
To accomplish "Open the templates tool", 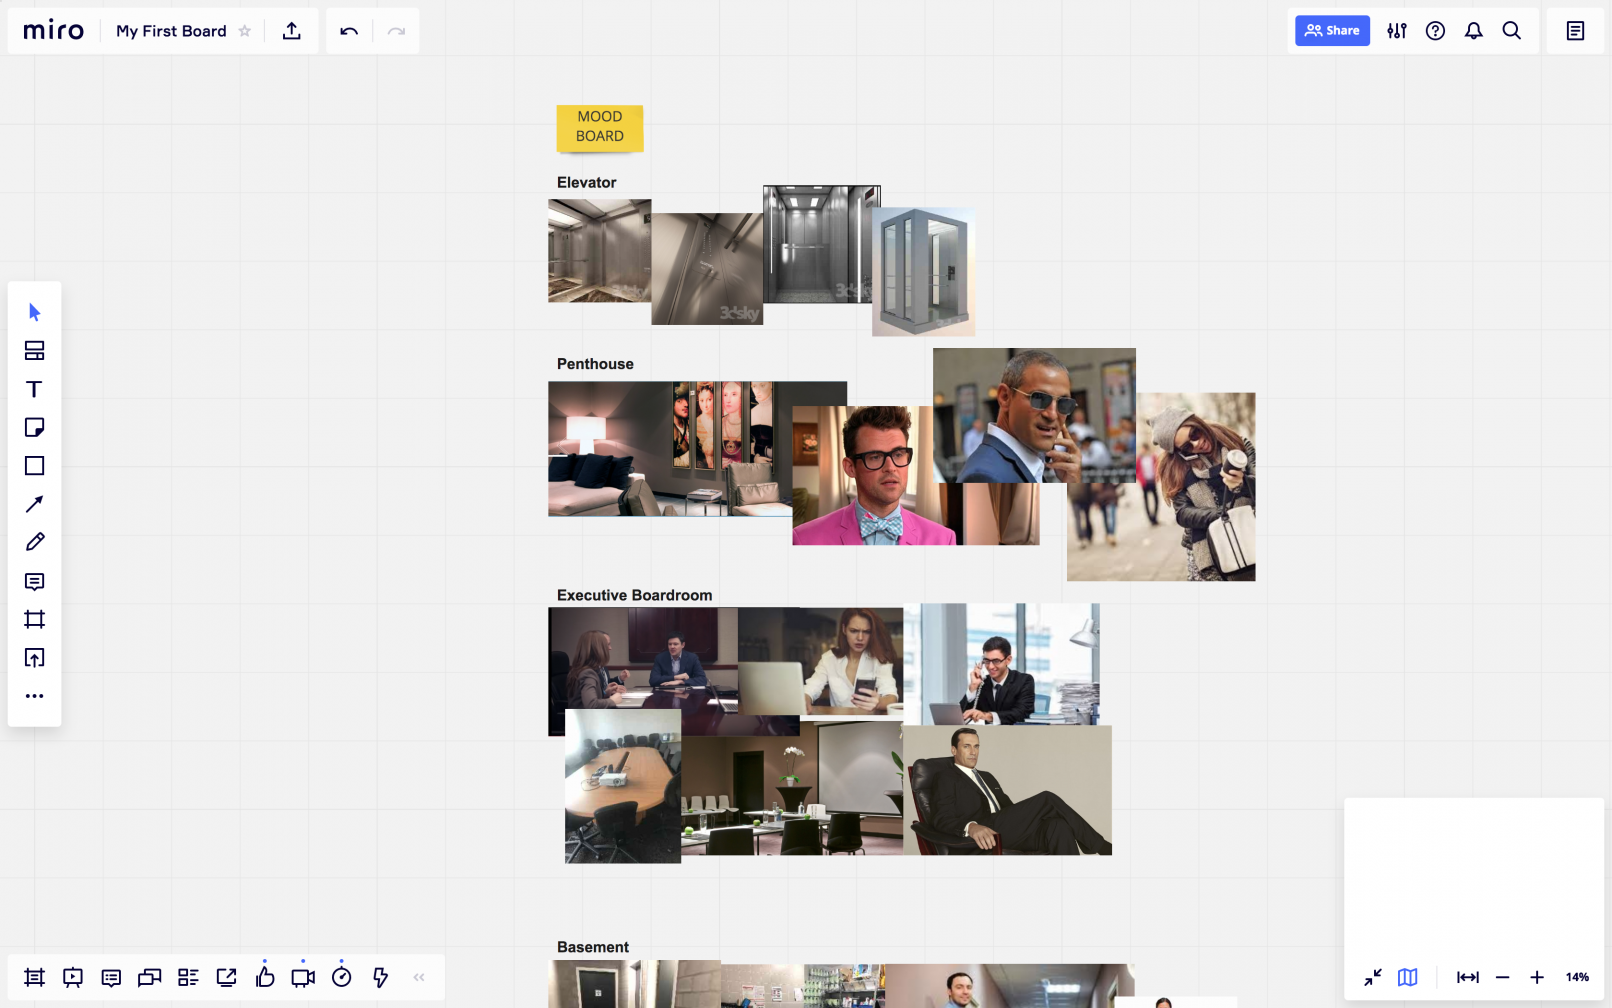I will click(34, 351).
